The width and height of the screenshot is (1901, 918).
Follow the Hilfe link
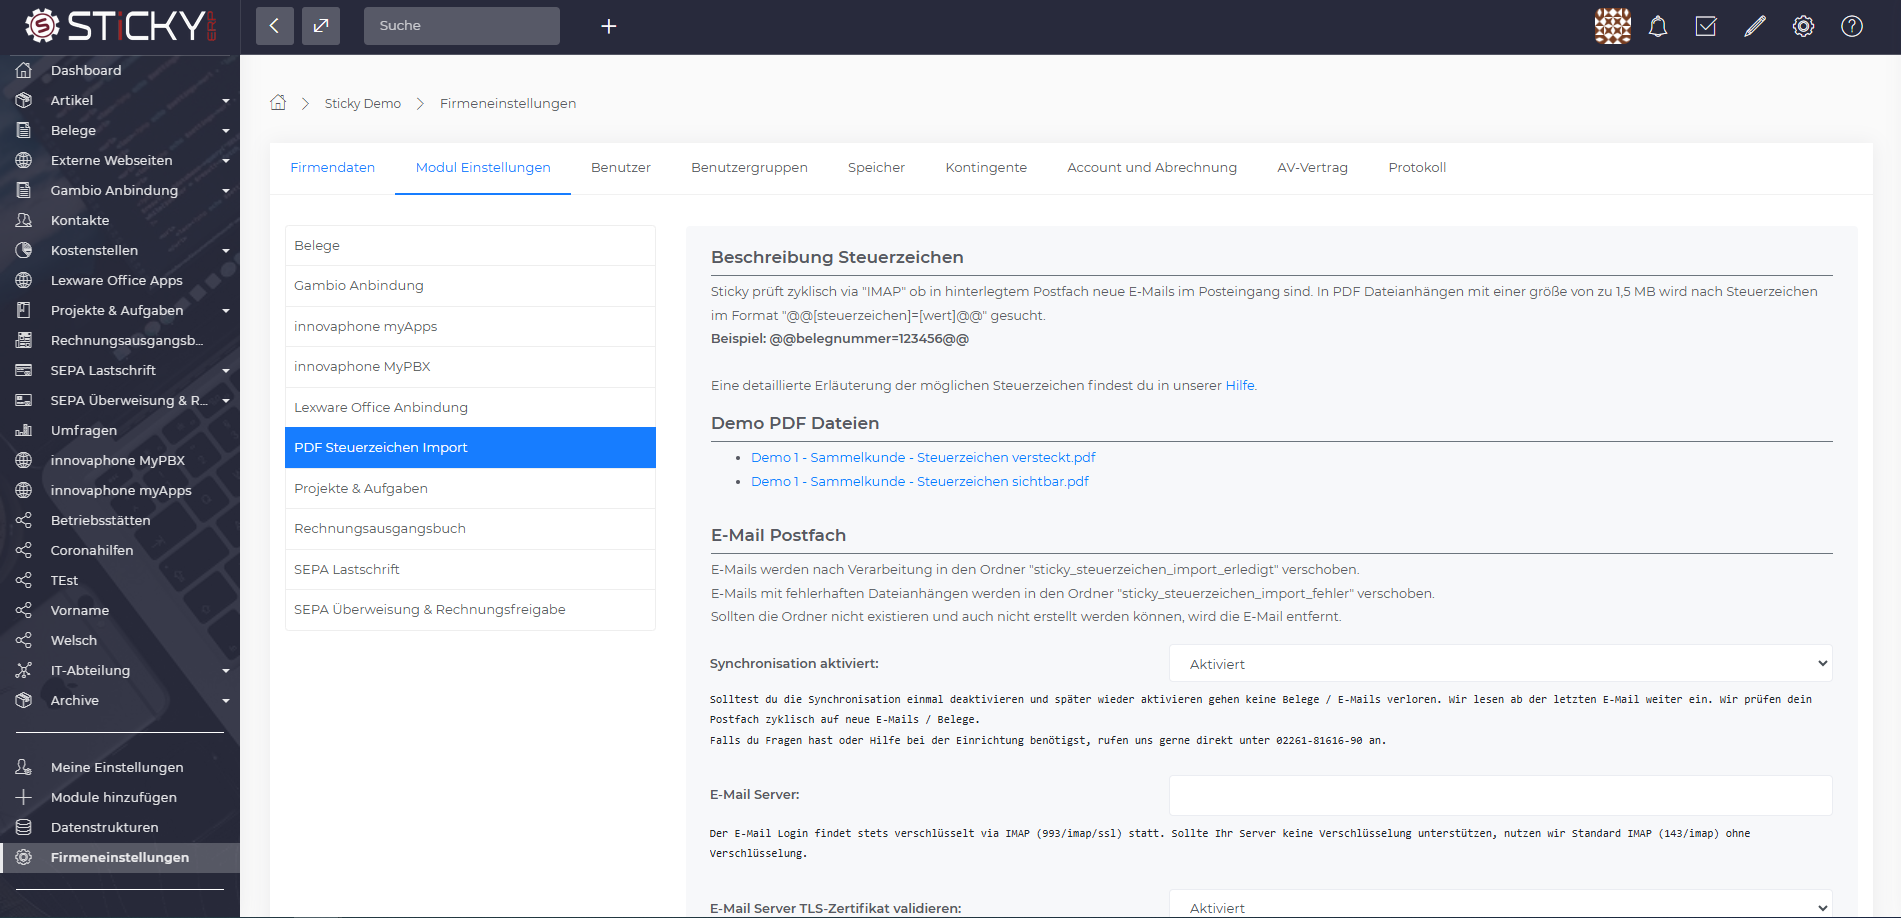(1240, 385)
